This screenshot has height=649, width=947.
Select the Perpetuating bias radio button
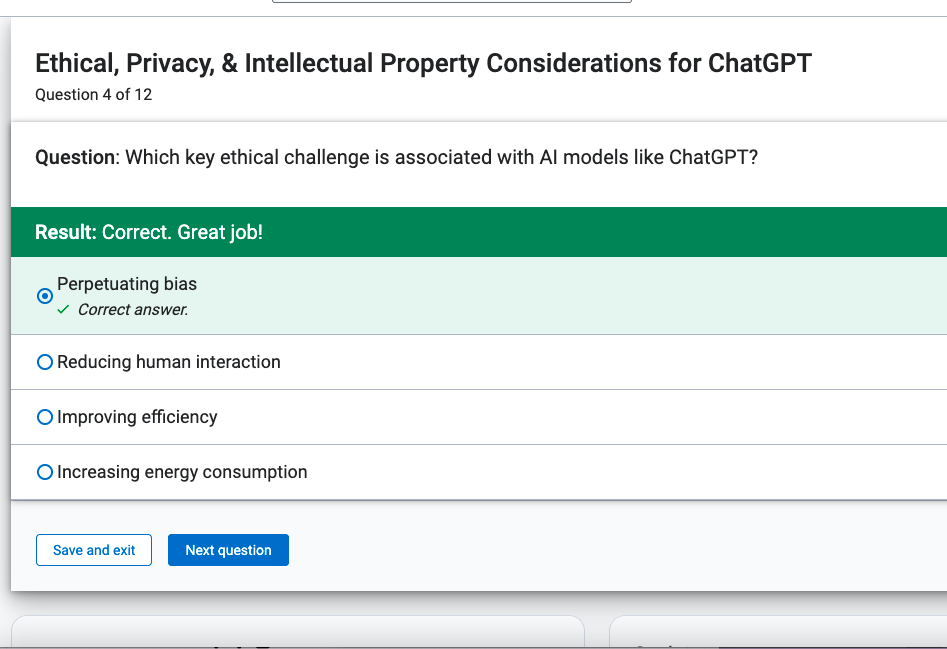click(45, 296)
